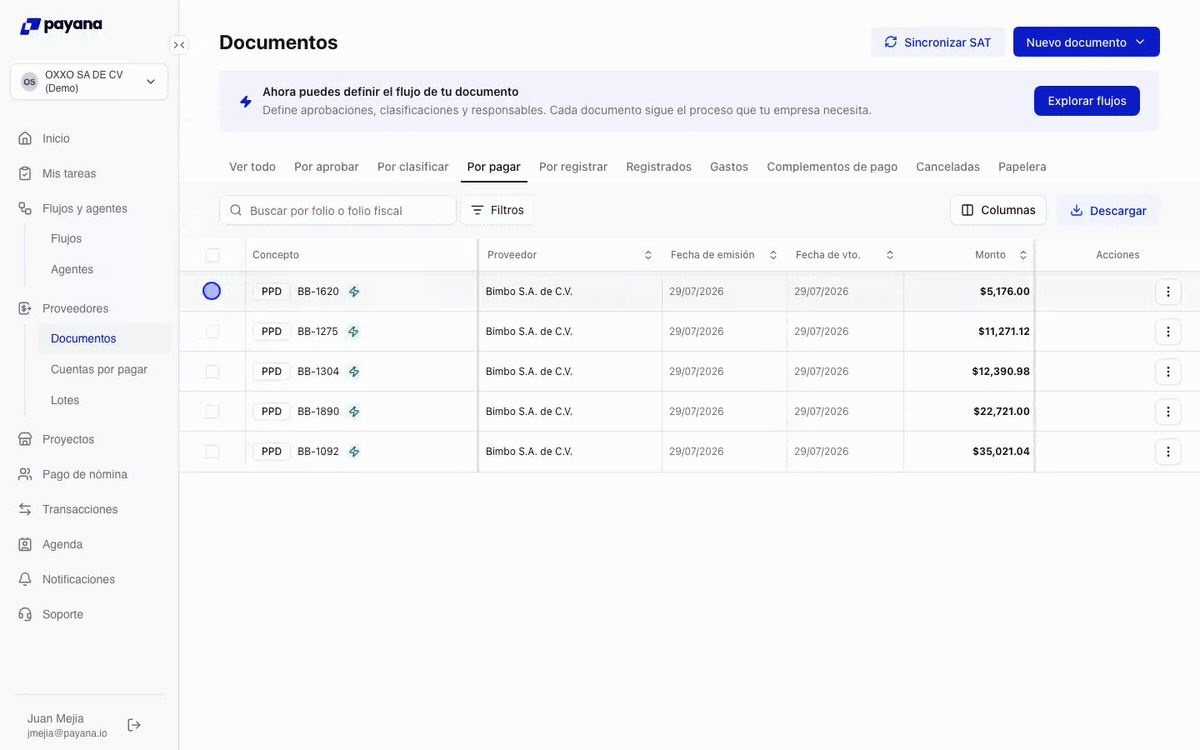The width and height of the screenshot is (1200, 750).
Task: Click the Explorar flujos button
Action: click(x=1087, y=101)
